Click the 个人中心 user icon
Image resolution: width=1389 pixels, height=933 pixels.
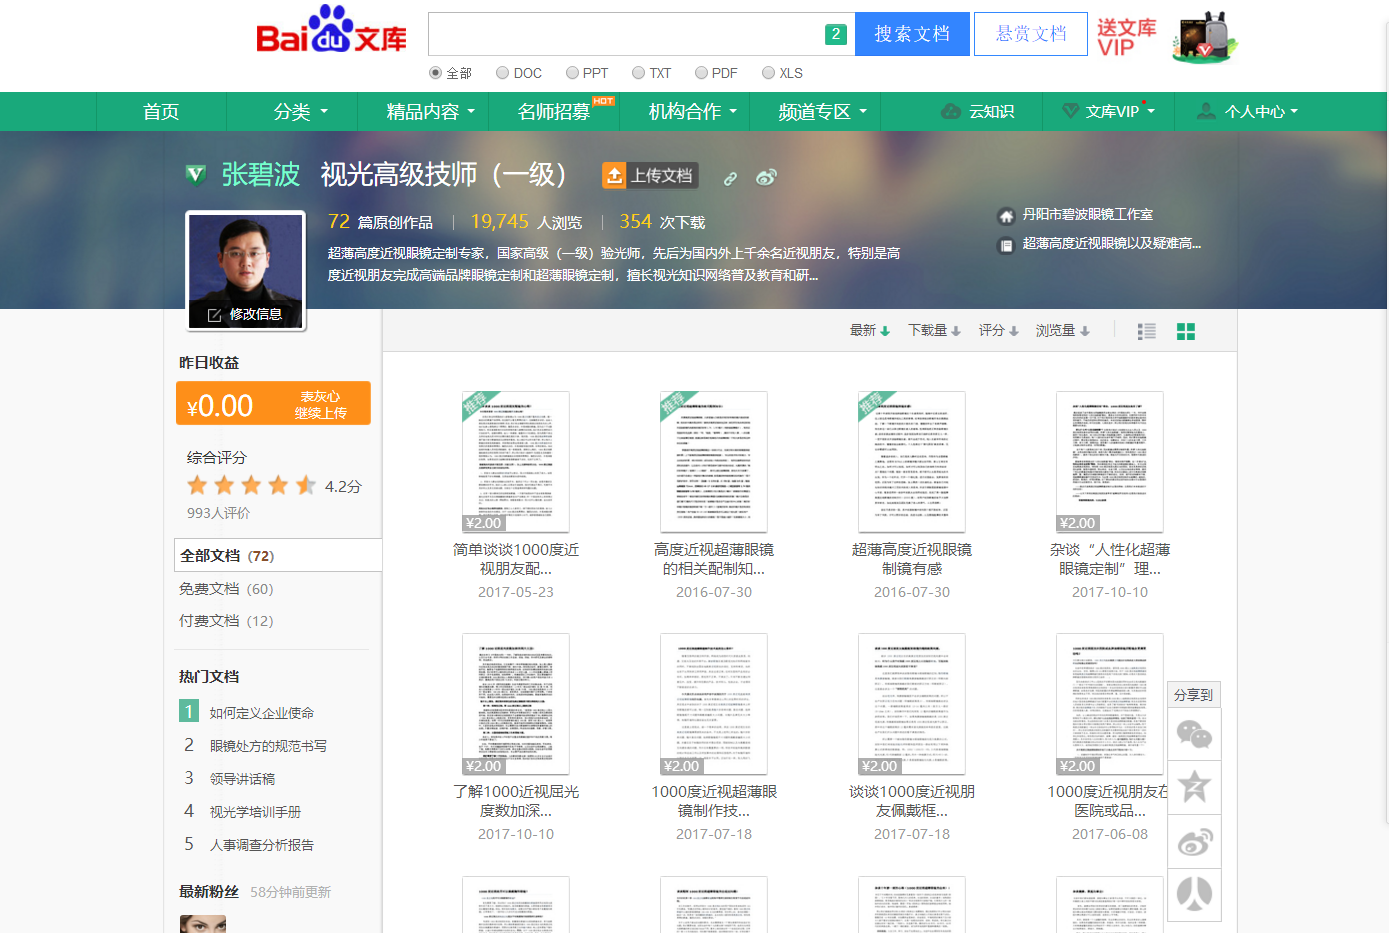[1207, 111]
